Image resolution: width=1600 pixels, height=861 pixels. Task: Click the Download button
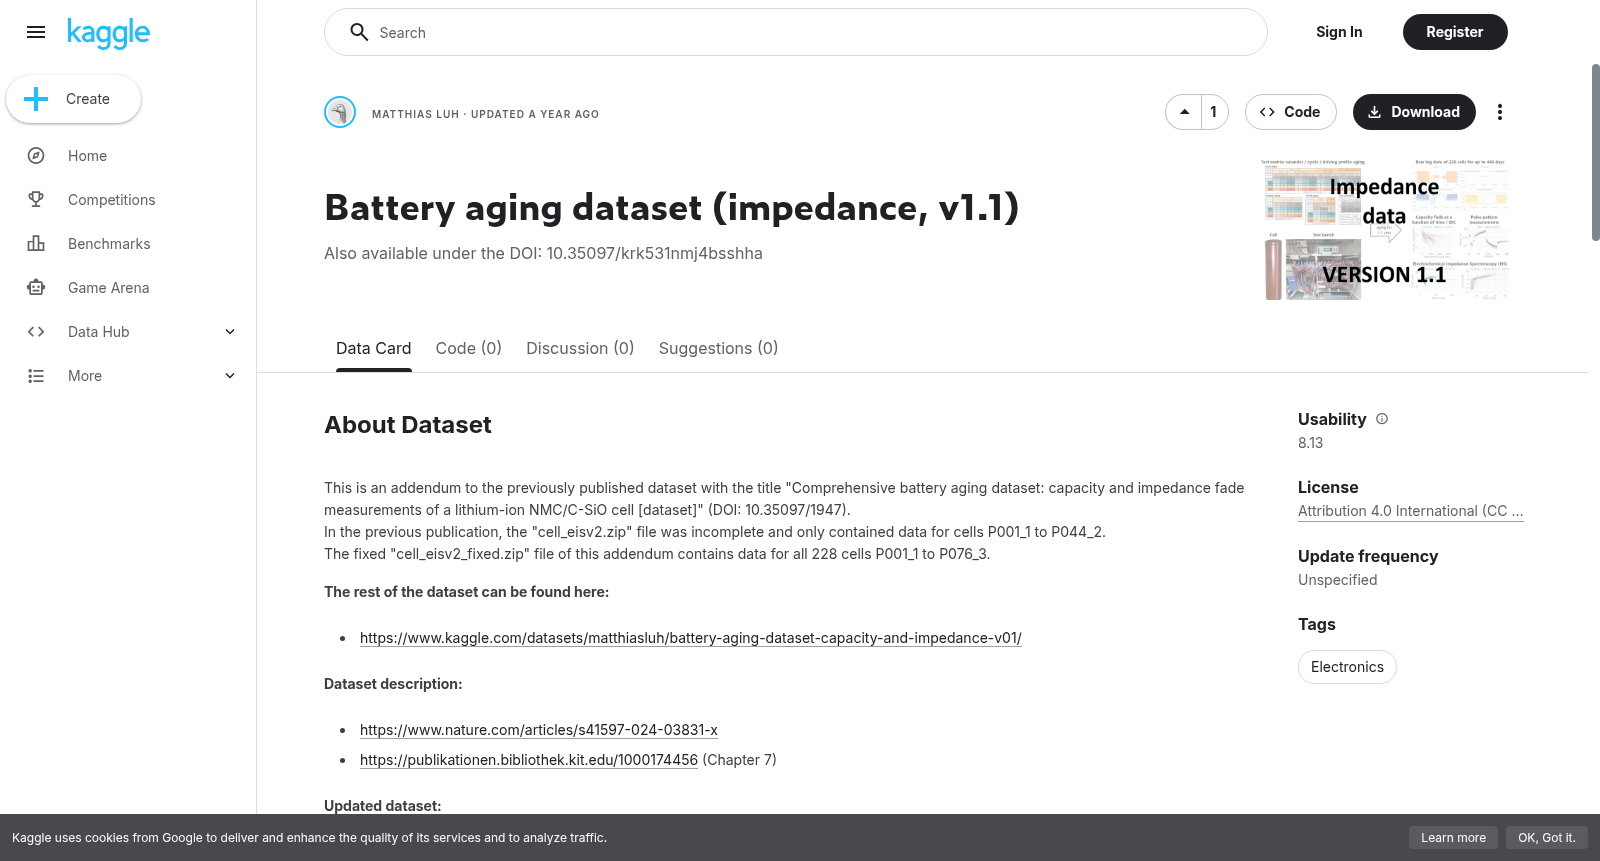coord(1414,112)
